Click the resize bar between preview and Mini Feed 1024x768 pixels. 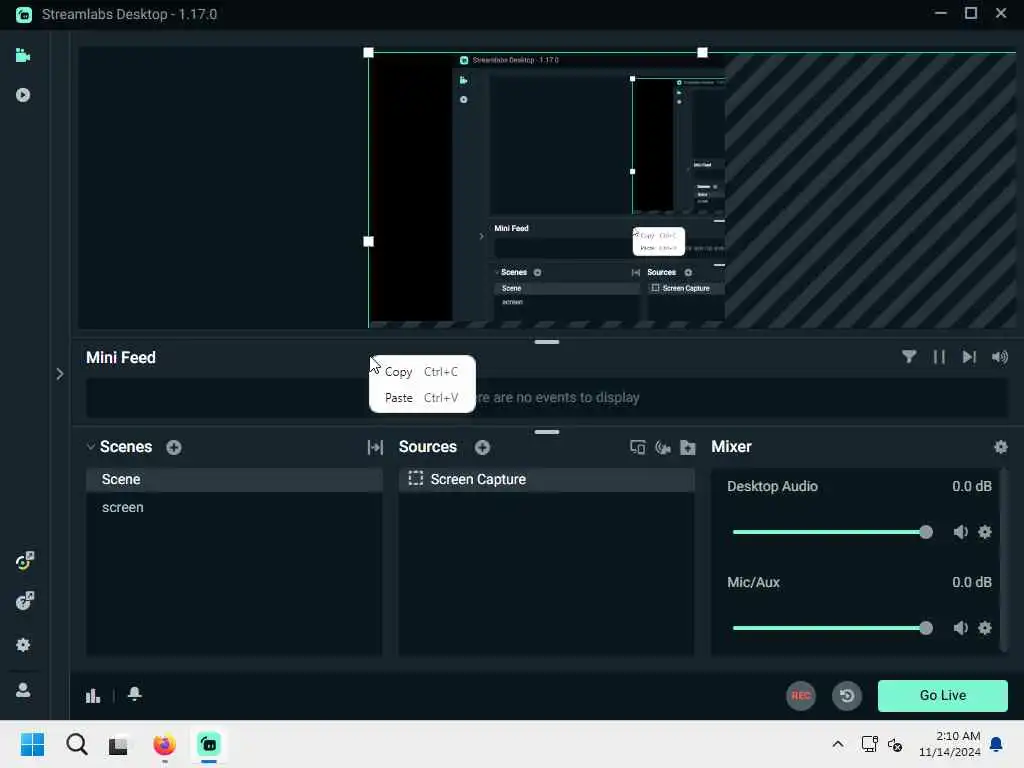[547, 342]
